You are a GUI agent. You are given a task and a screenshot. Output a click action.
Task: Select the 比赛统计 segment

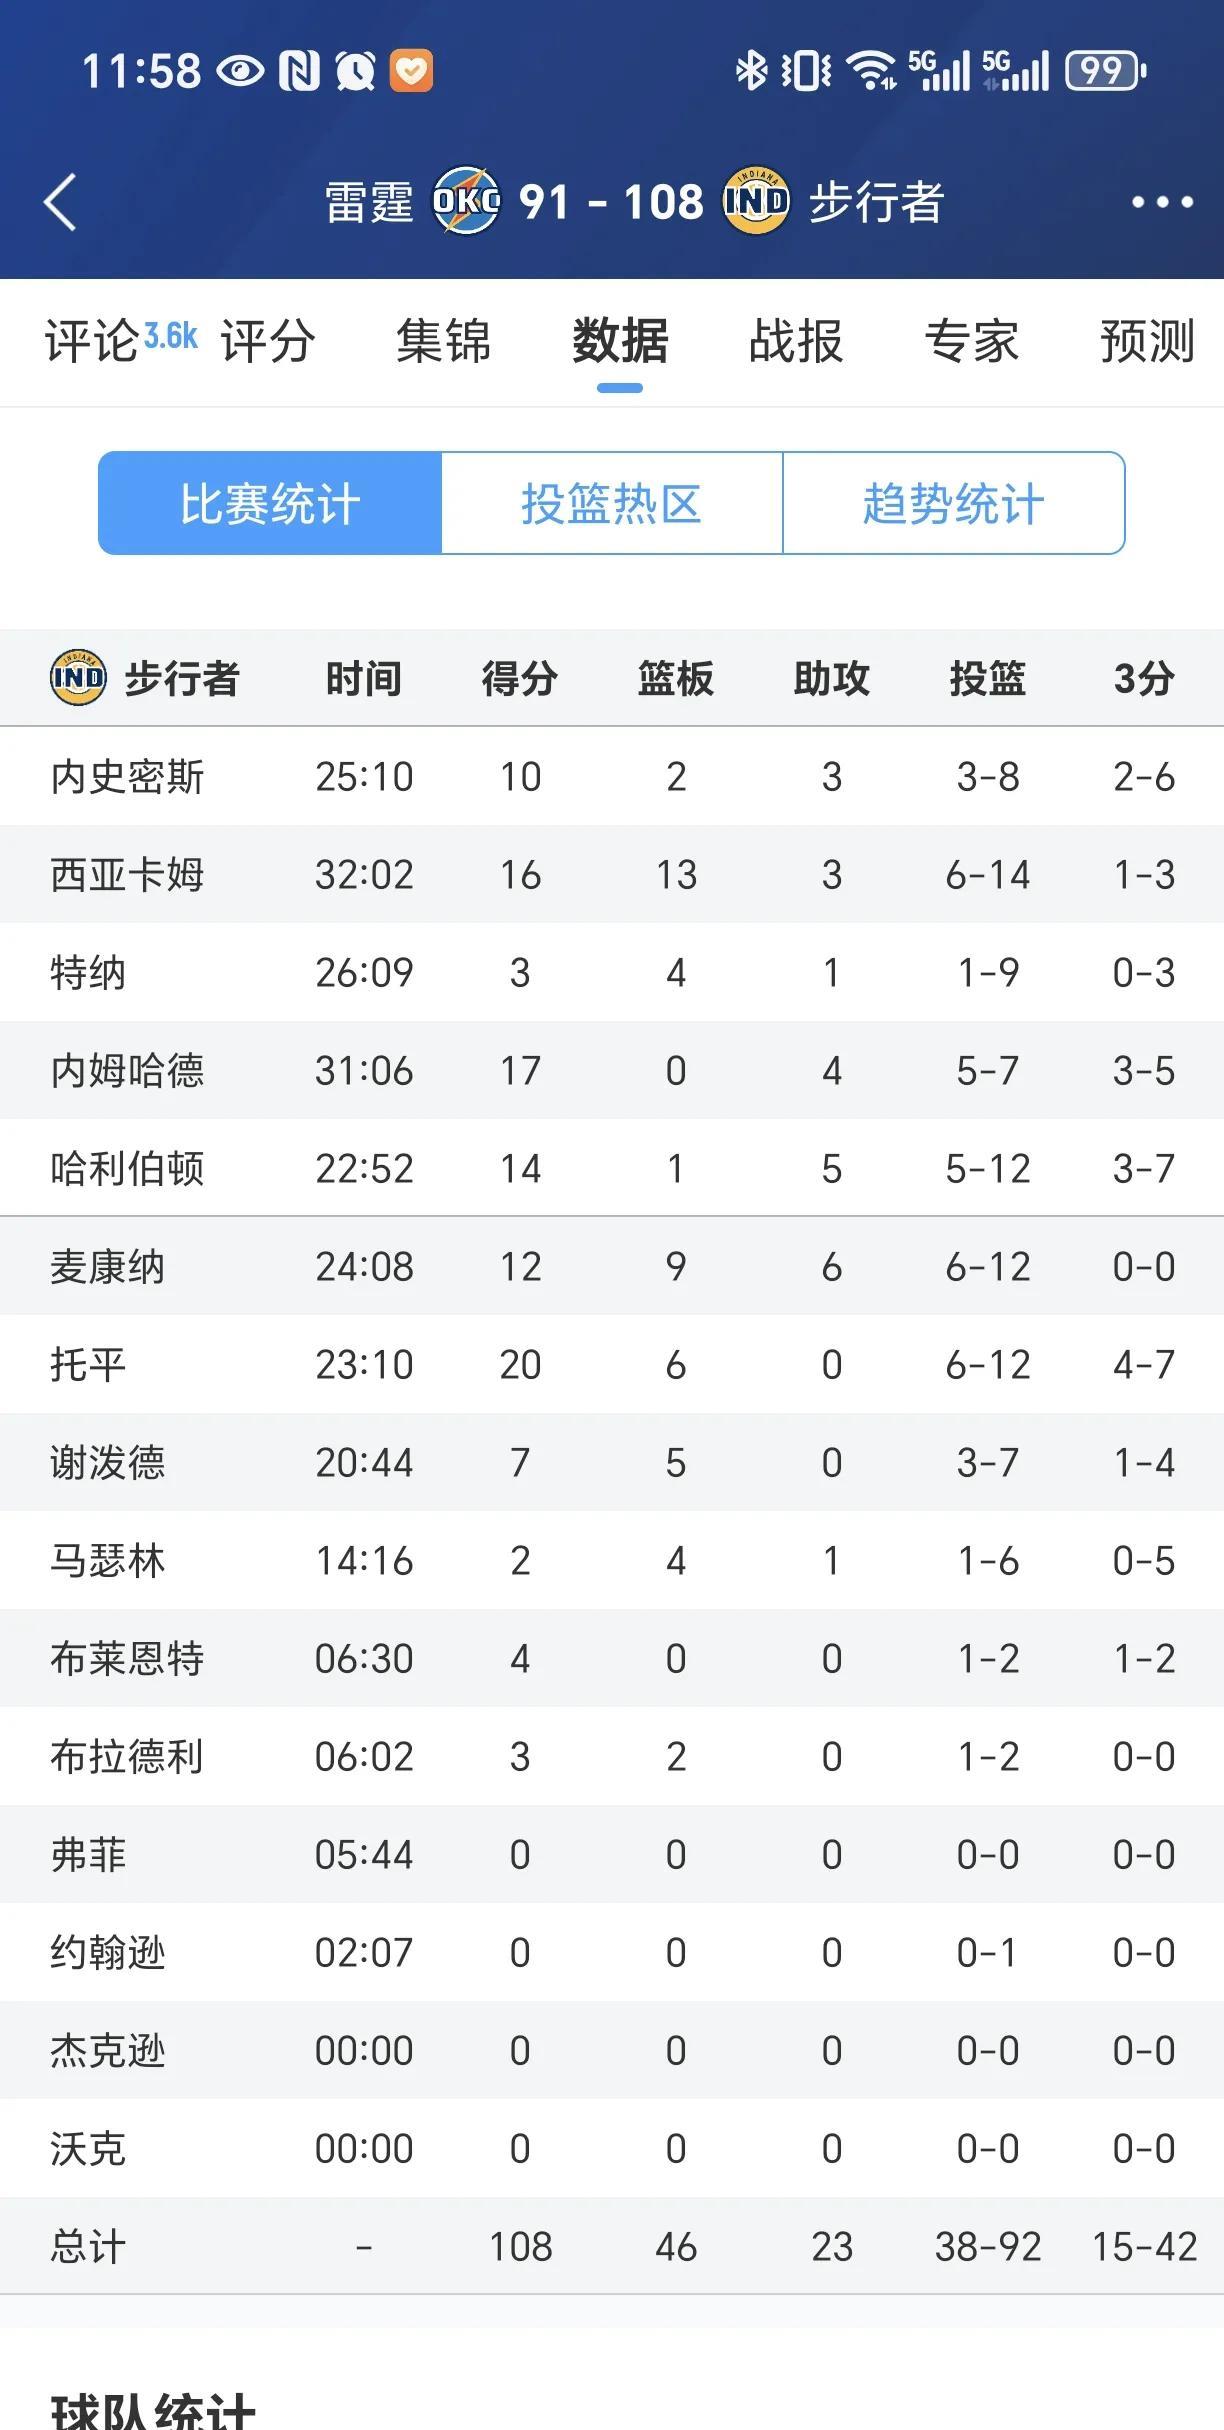[270, 503]
